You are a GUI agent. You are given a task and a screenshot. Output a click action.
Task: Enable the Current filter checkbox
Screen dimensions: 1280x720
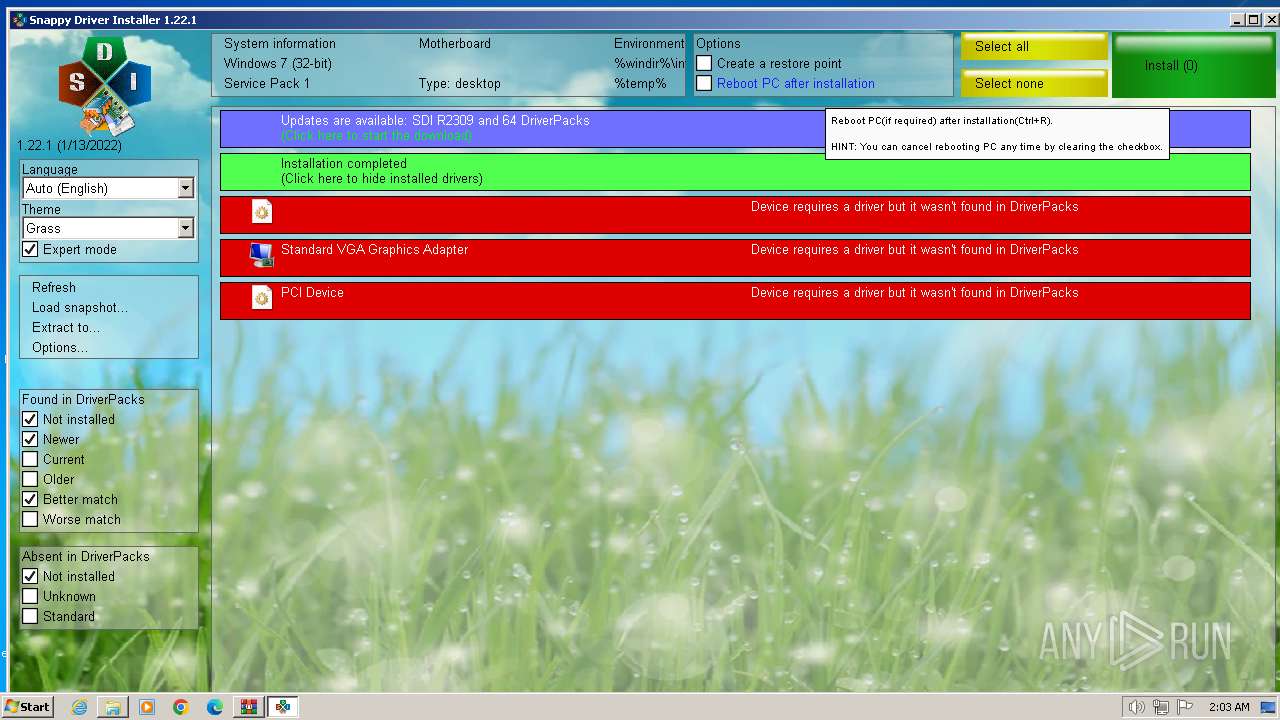(30, 459)
